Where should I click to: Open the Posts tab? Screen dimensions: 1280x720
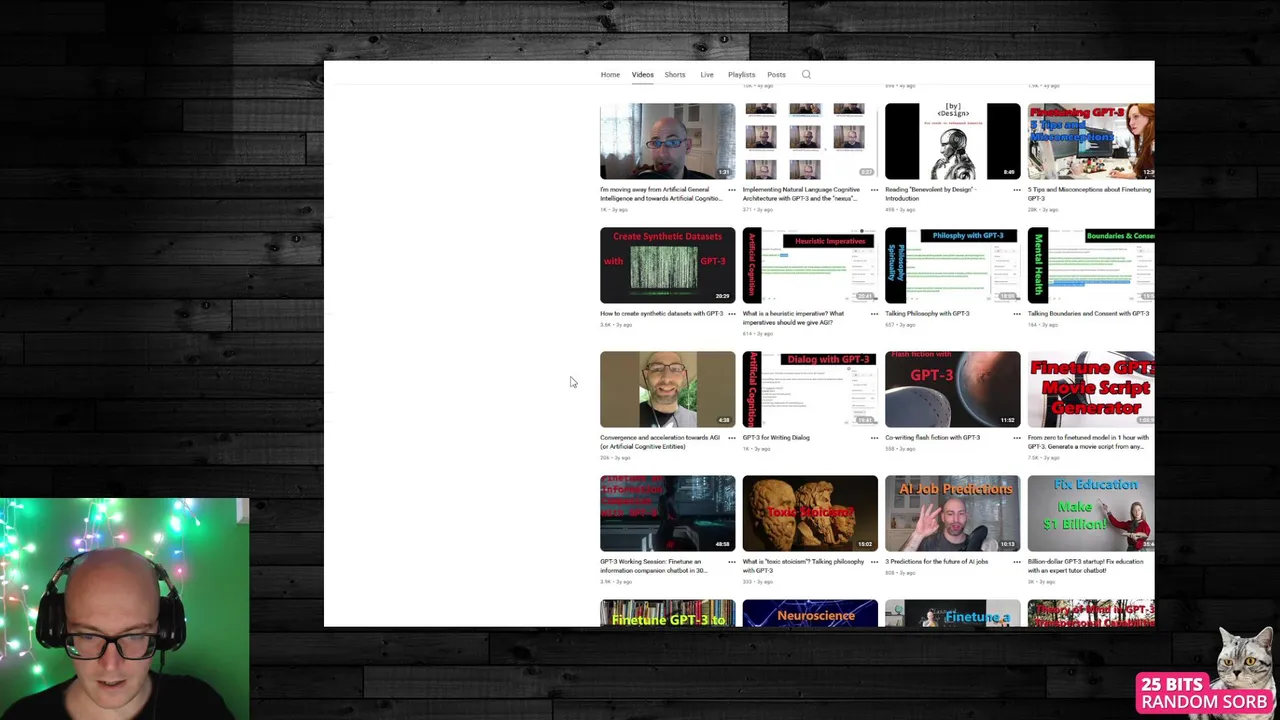tap(776, 74)
